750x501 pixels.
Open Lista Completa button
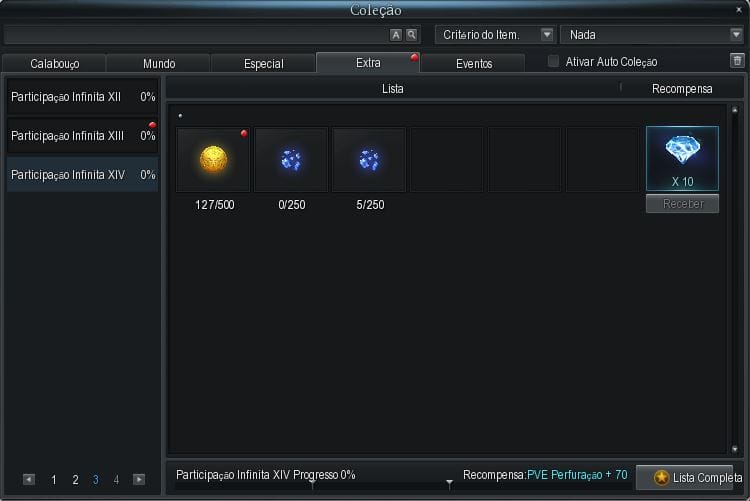coord(684,477)
